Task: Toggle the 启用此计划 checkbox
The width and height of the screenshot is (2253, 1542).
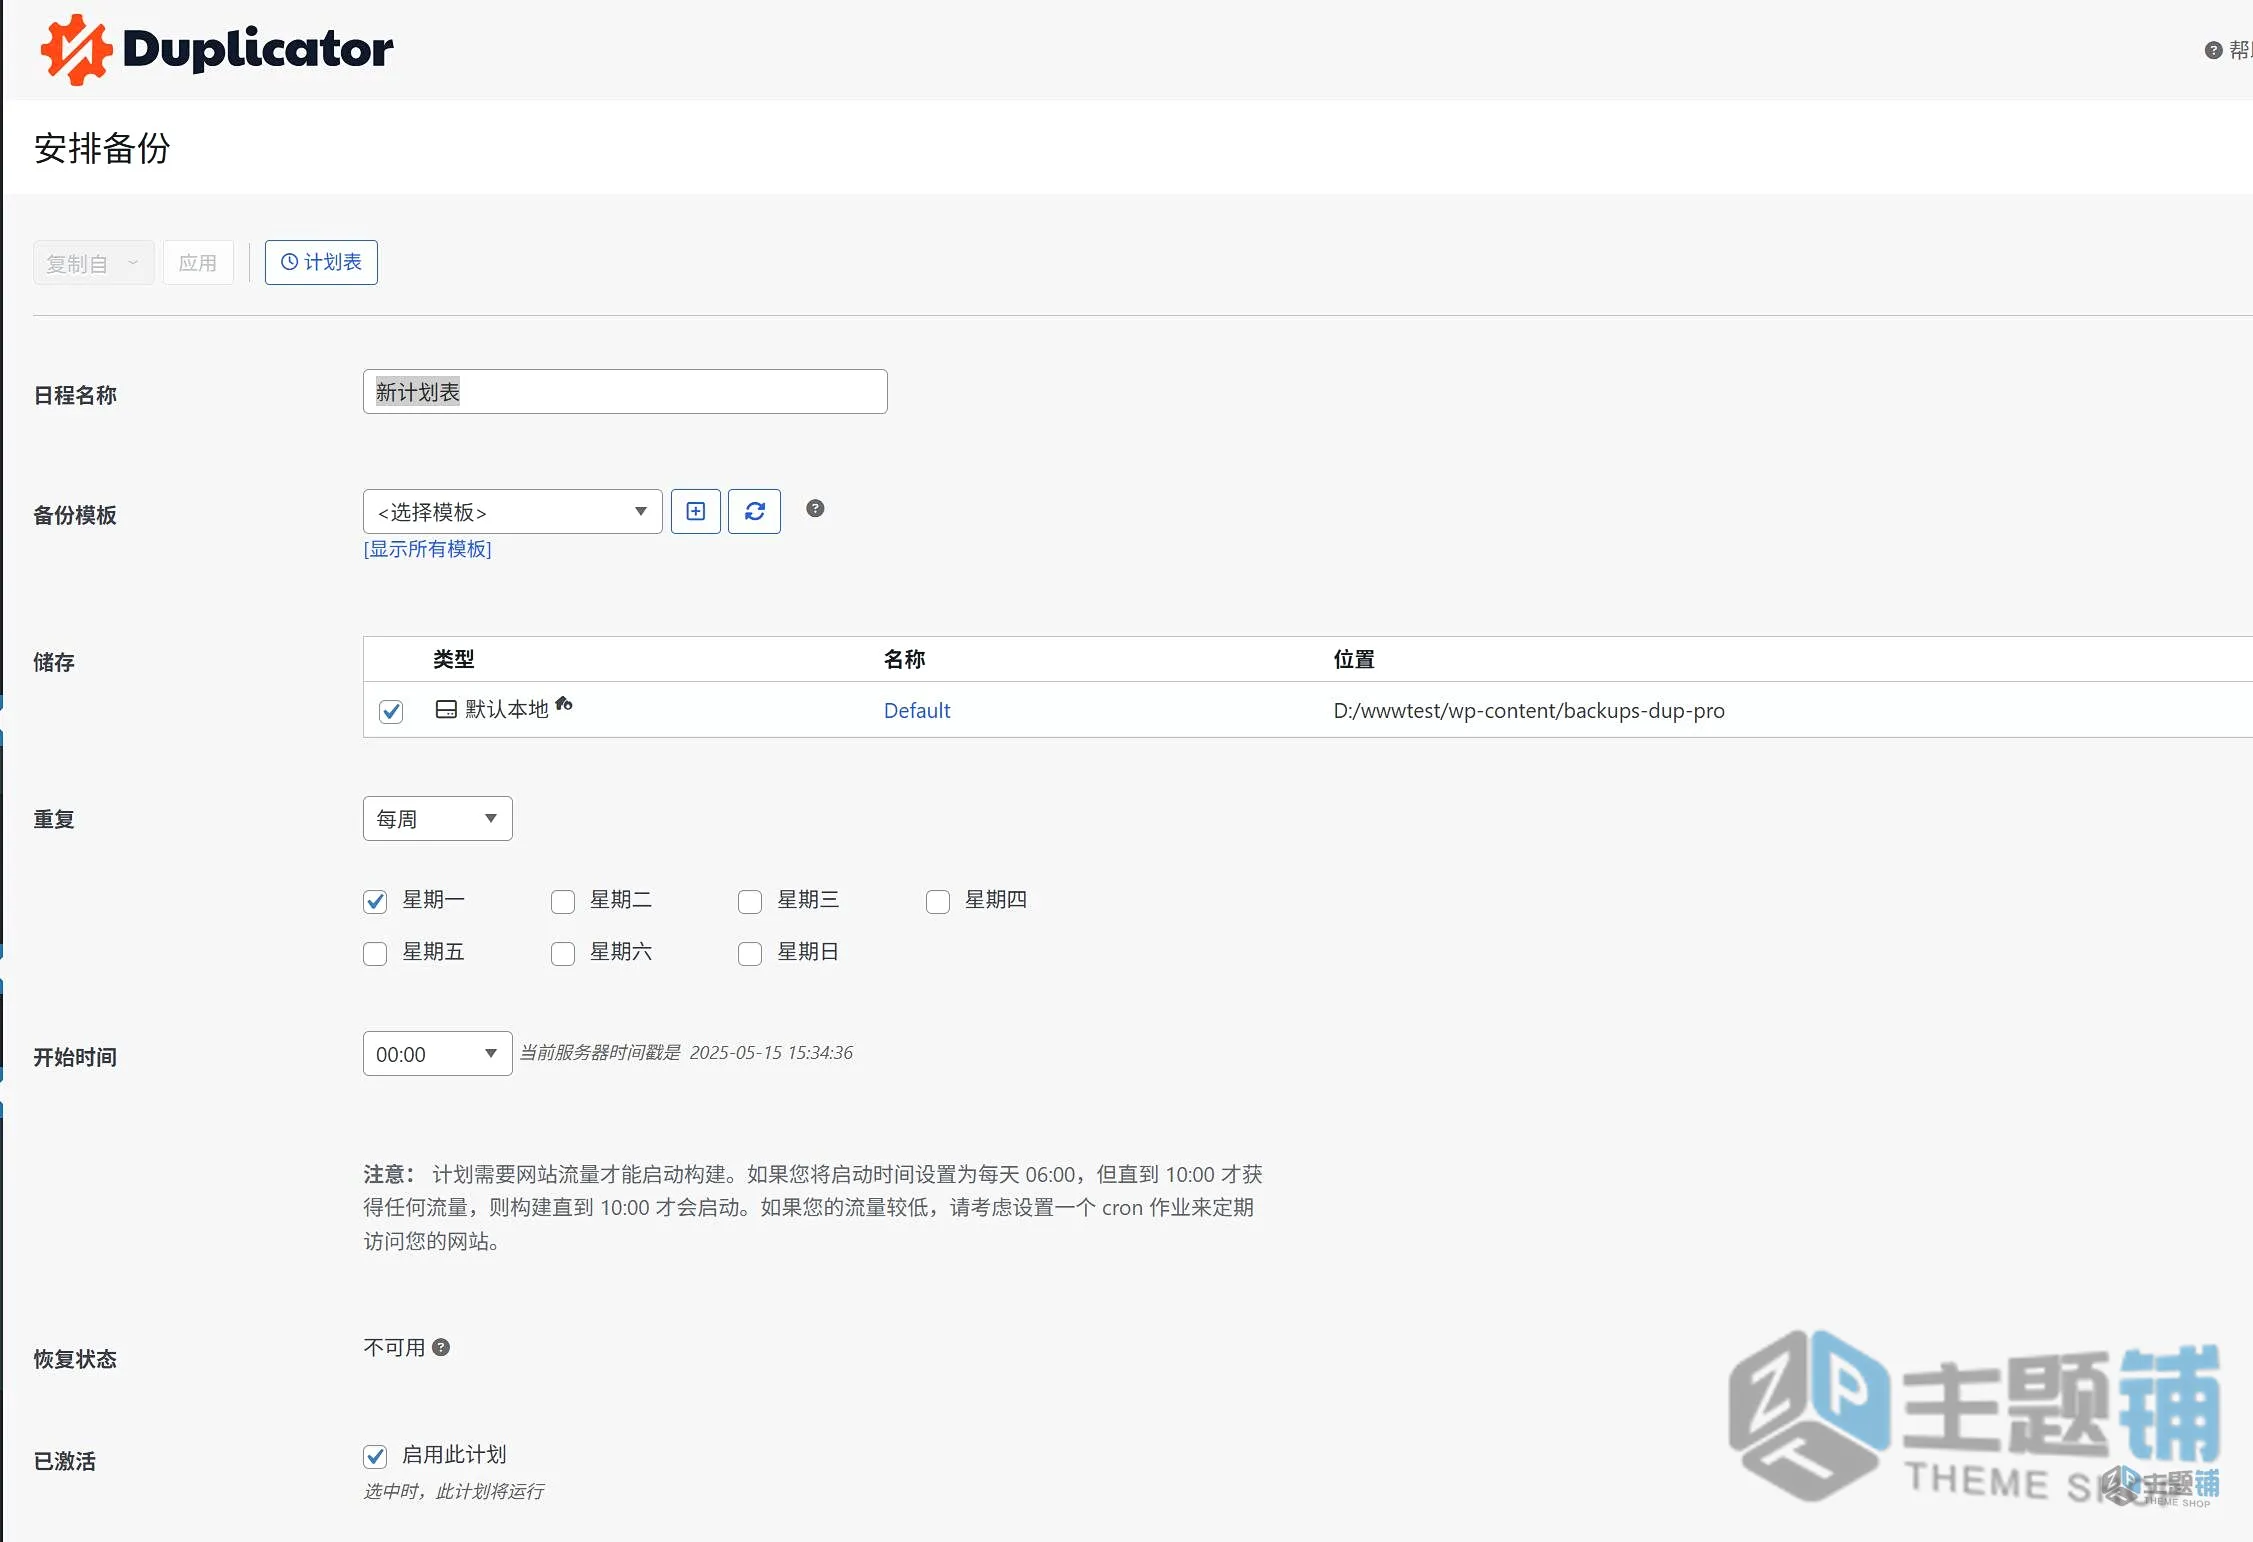Action: [375, 1456]
